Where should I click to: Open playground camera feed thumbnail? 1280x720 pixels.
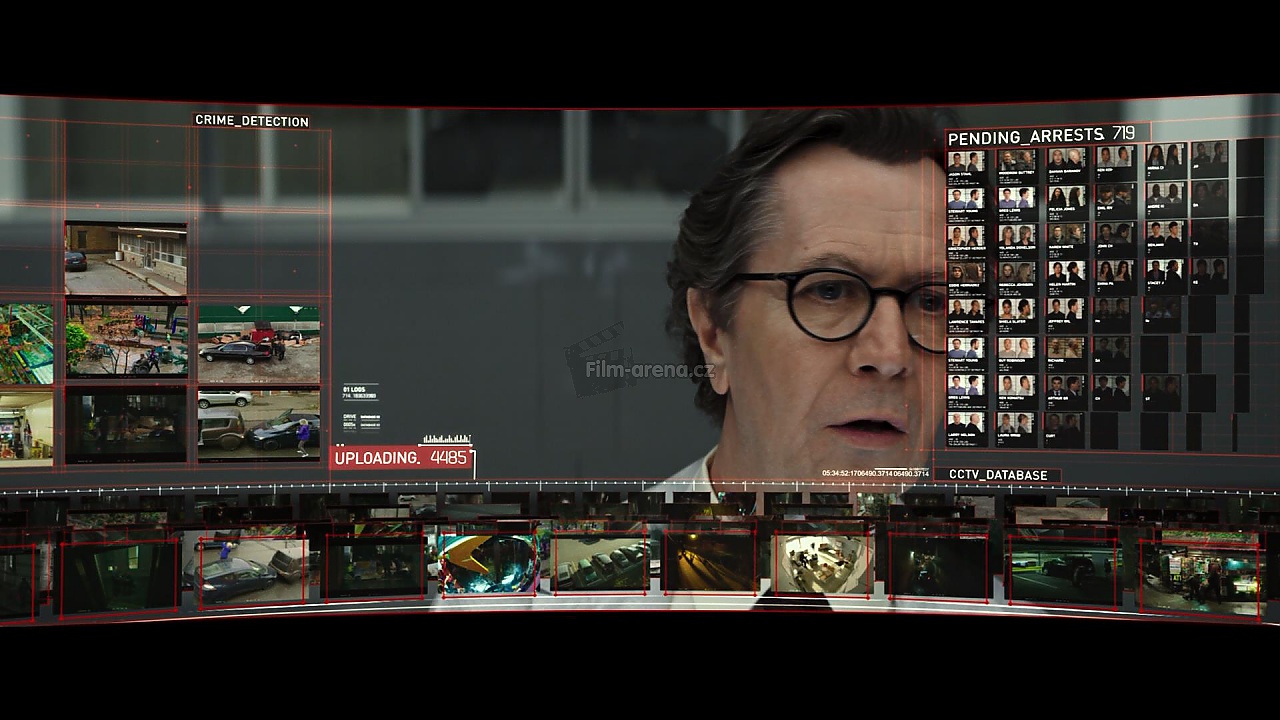(x=126, y=341)
